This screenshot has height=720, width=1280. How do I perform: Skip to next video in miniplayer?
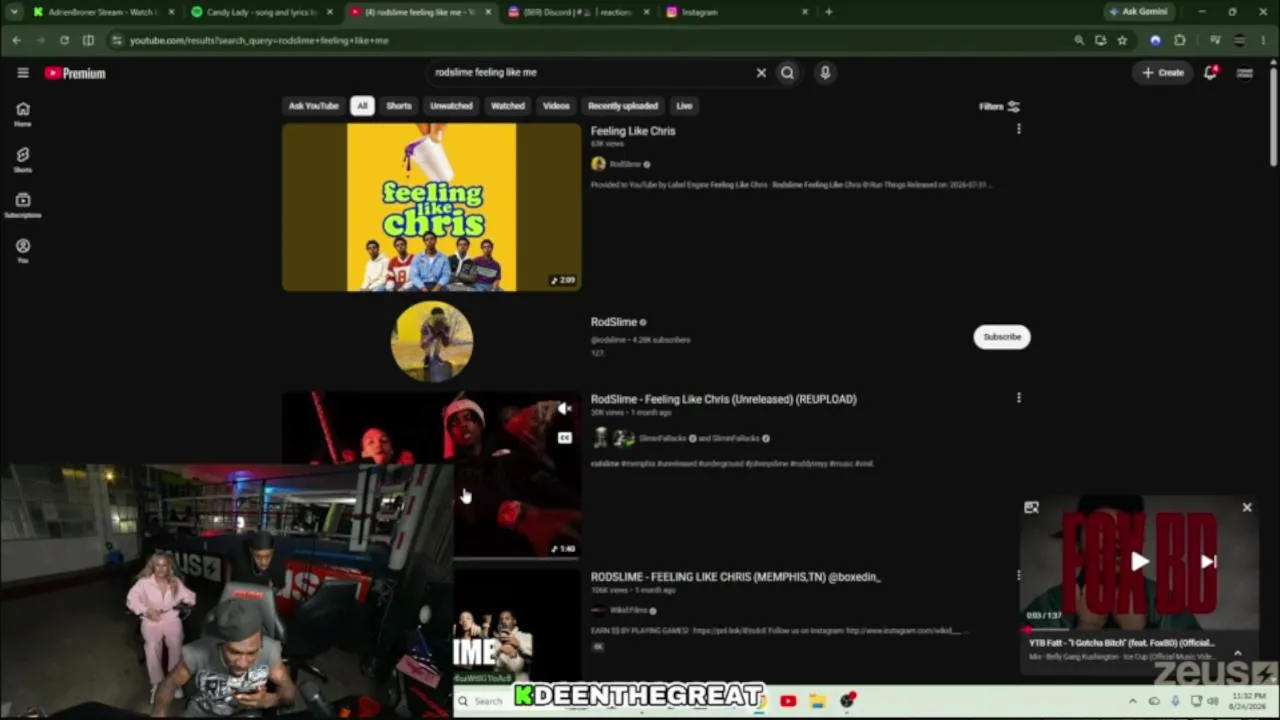1208,562
